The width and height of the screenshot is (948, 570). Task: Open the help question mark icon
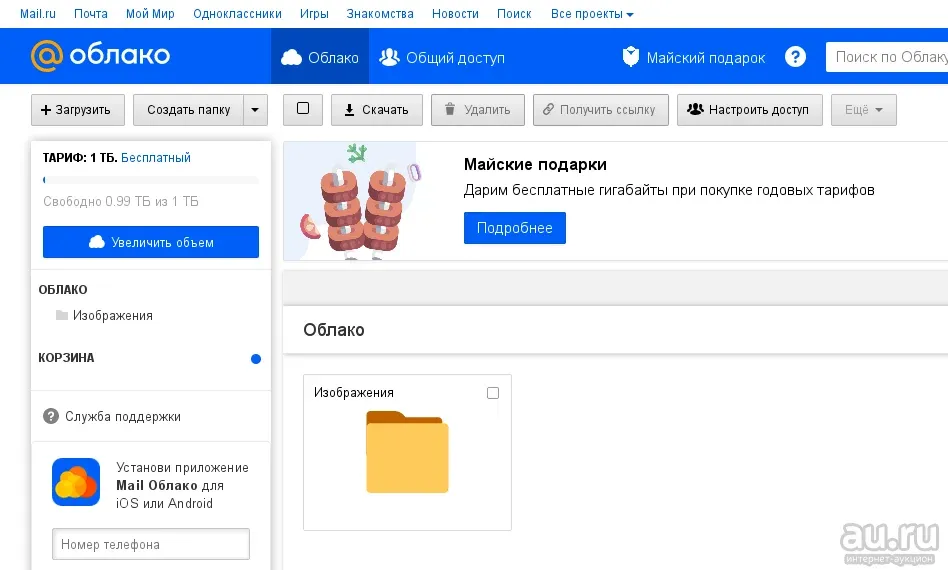[795, 57]
